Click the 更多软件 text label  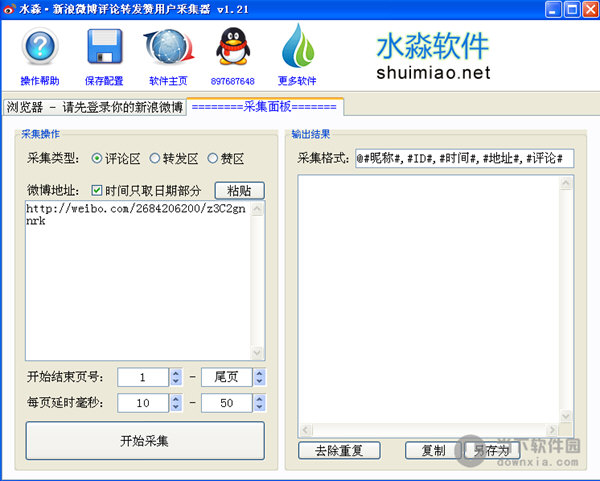pos(297,81)
